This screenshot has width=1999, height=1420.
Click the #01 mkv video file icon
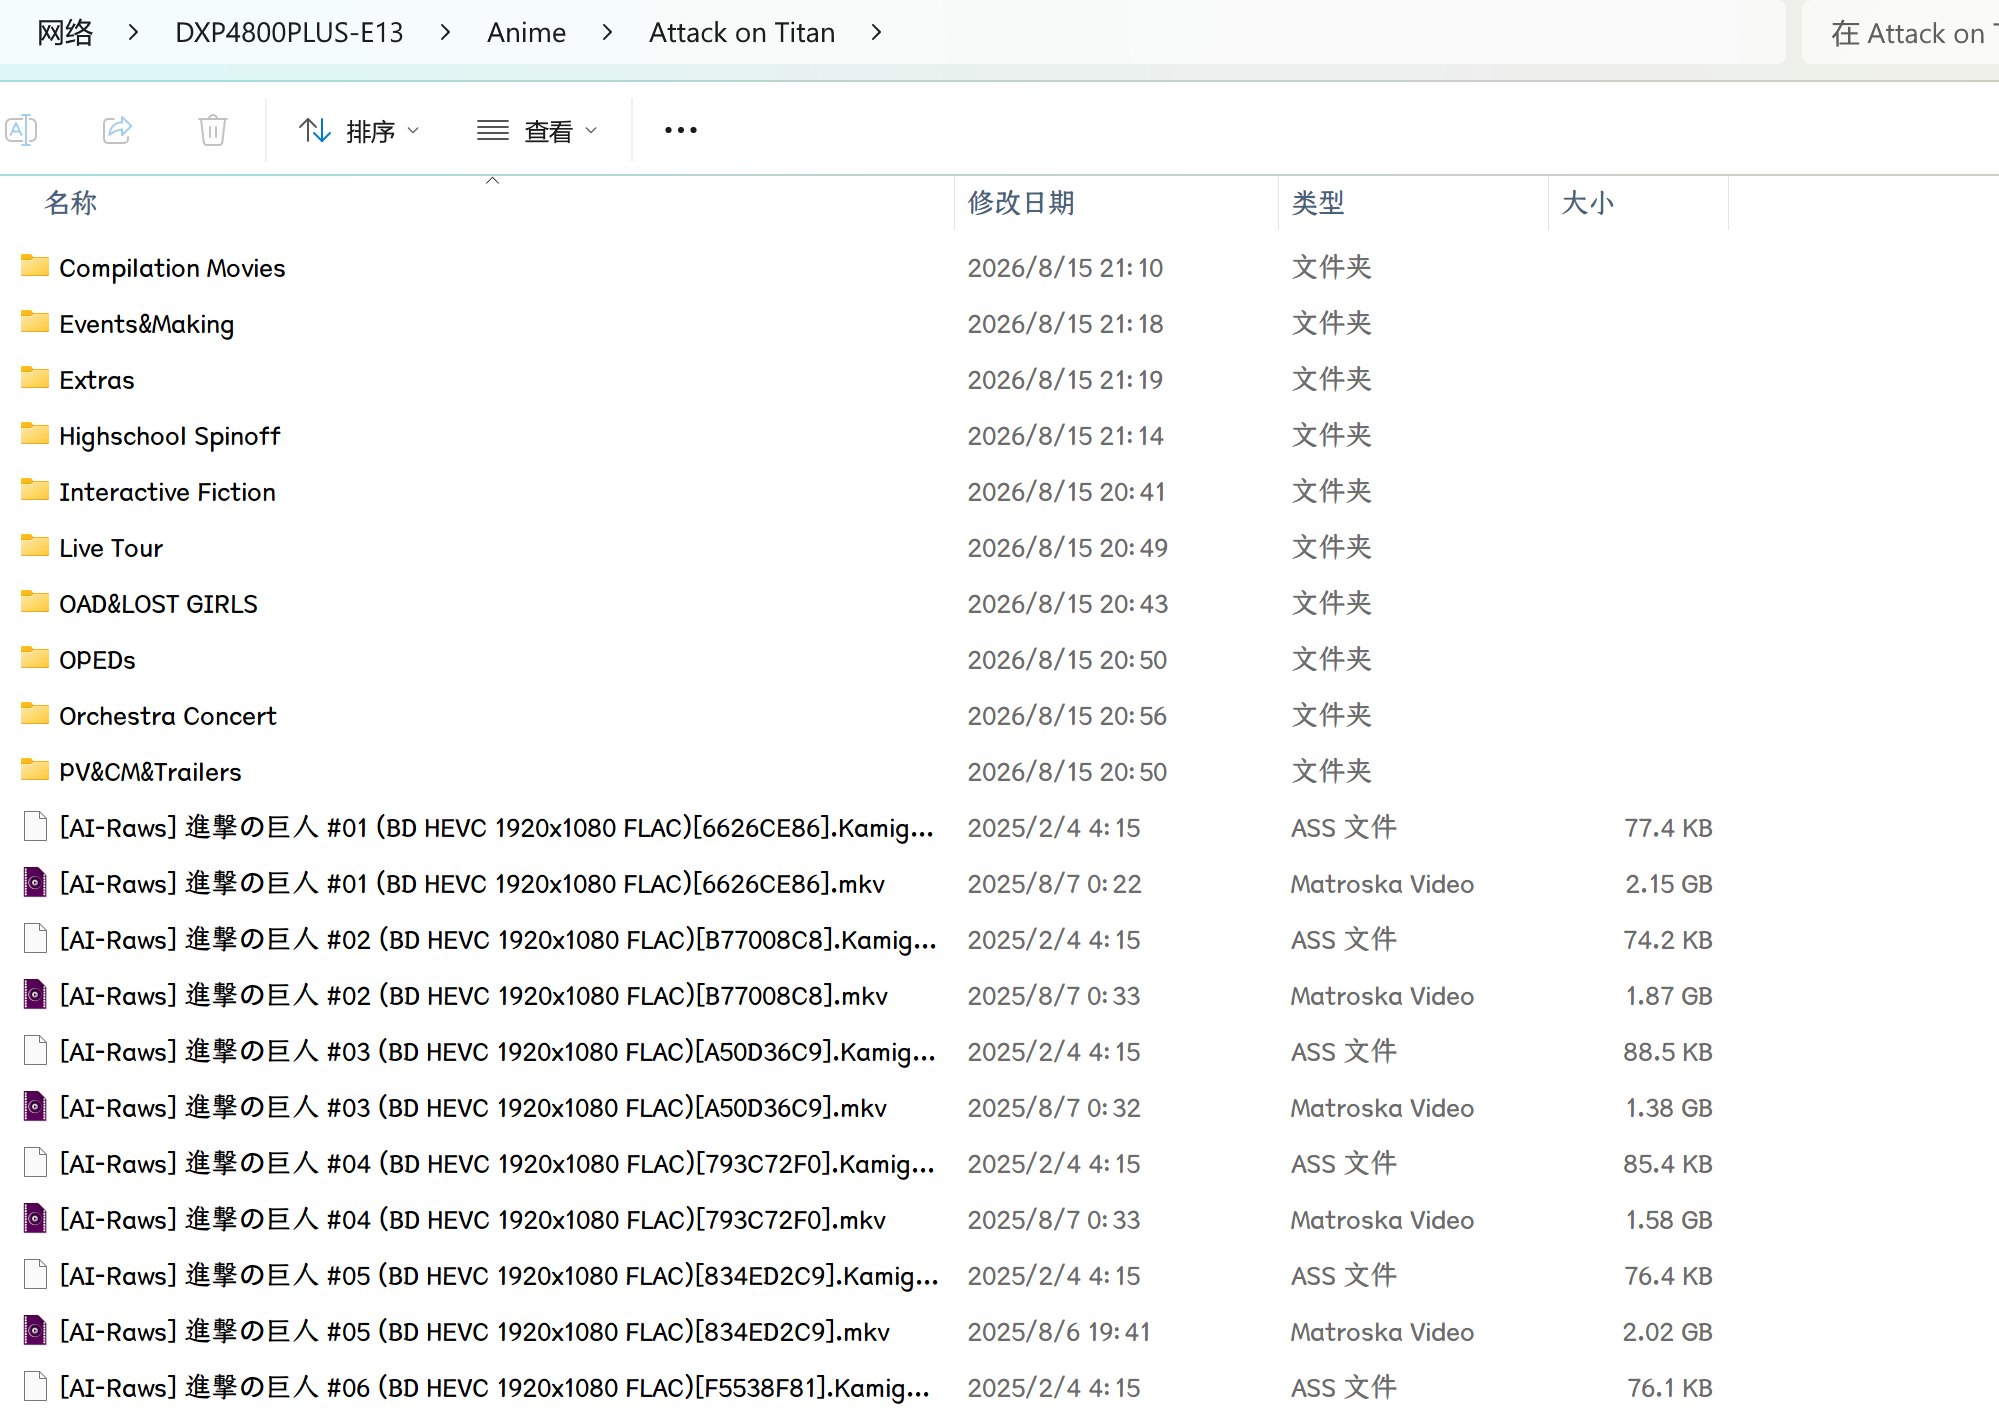[35, 883]
